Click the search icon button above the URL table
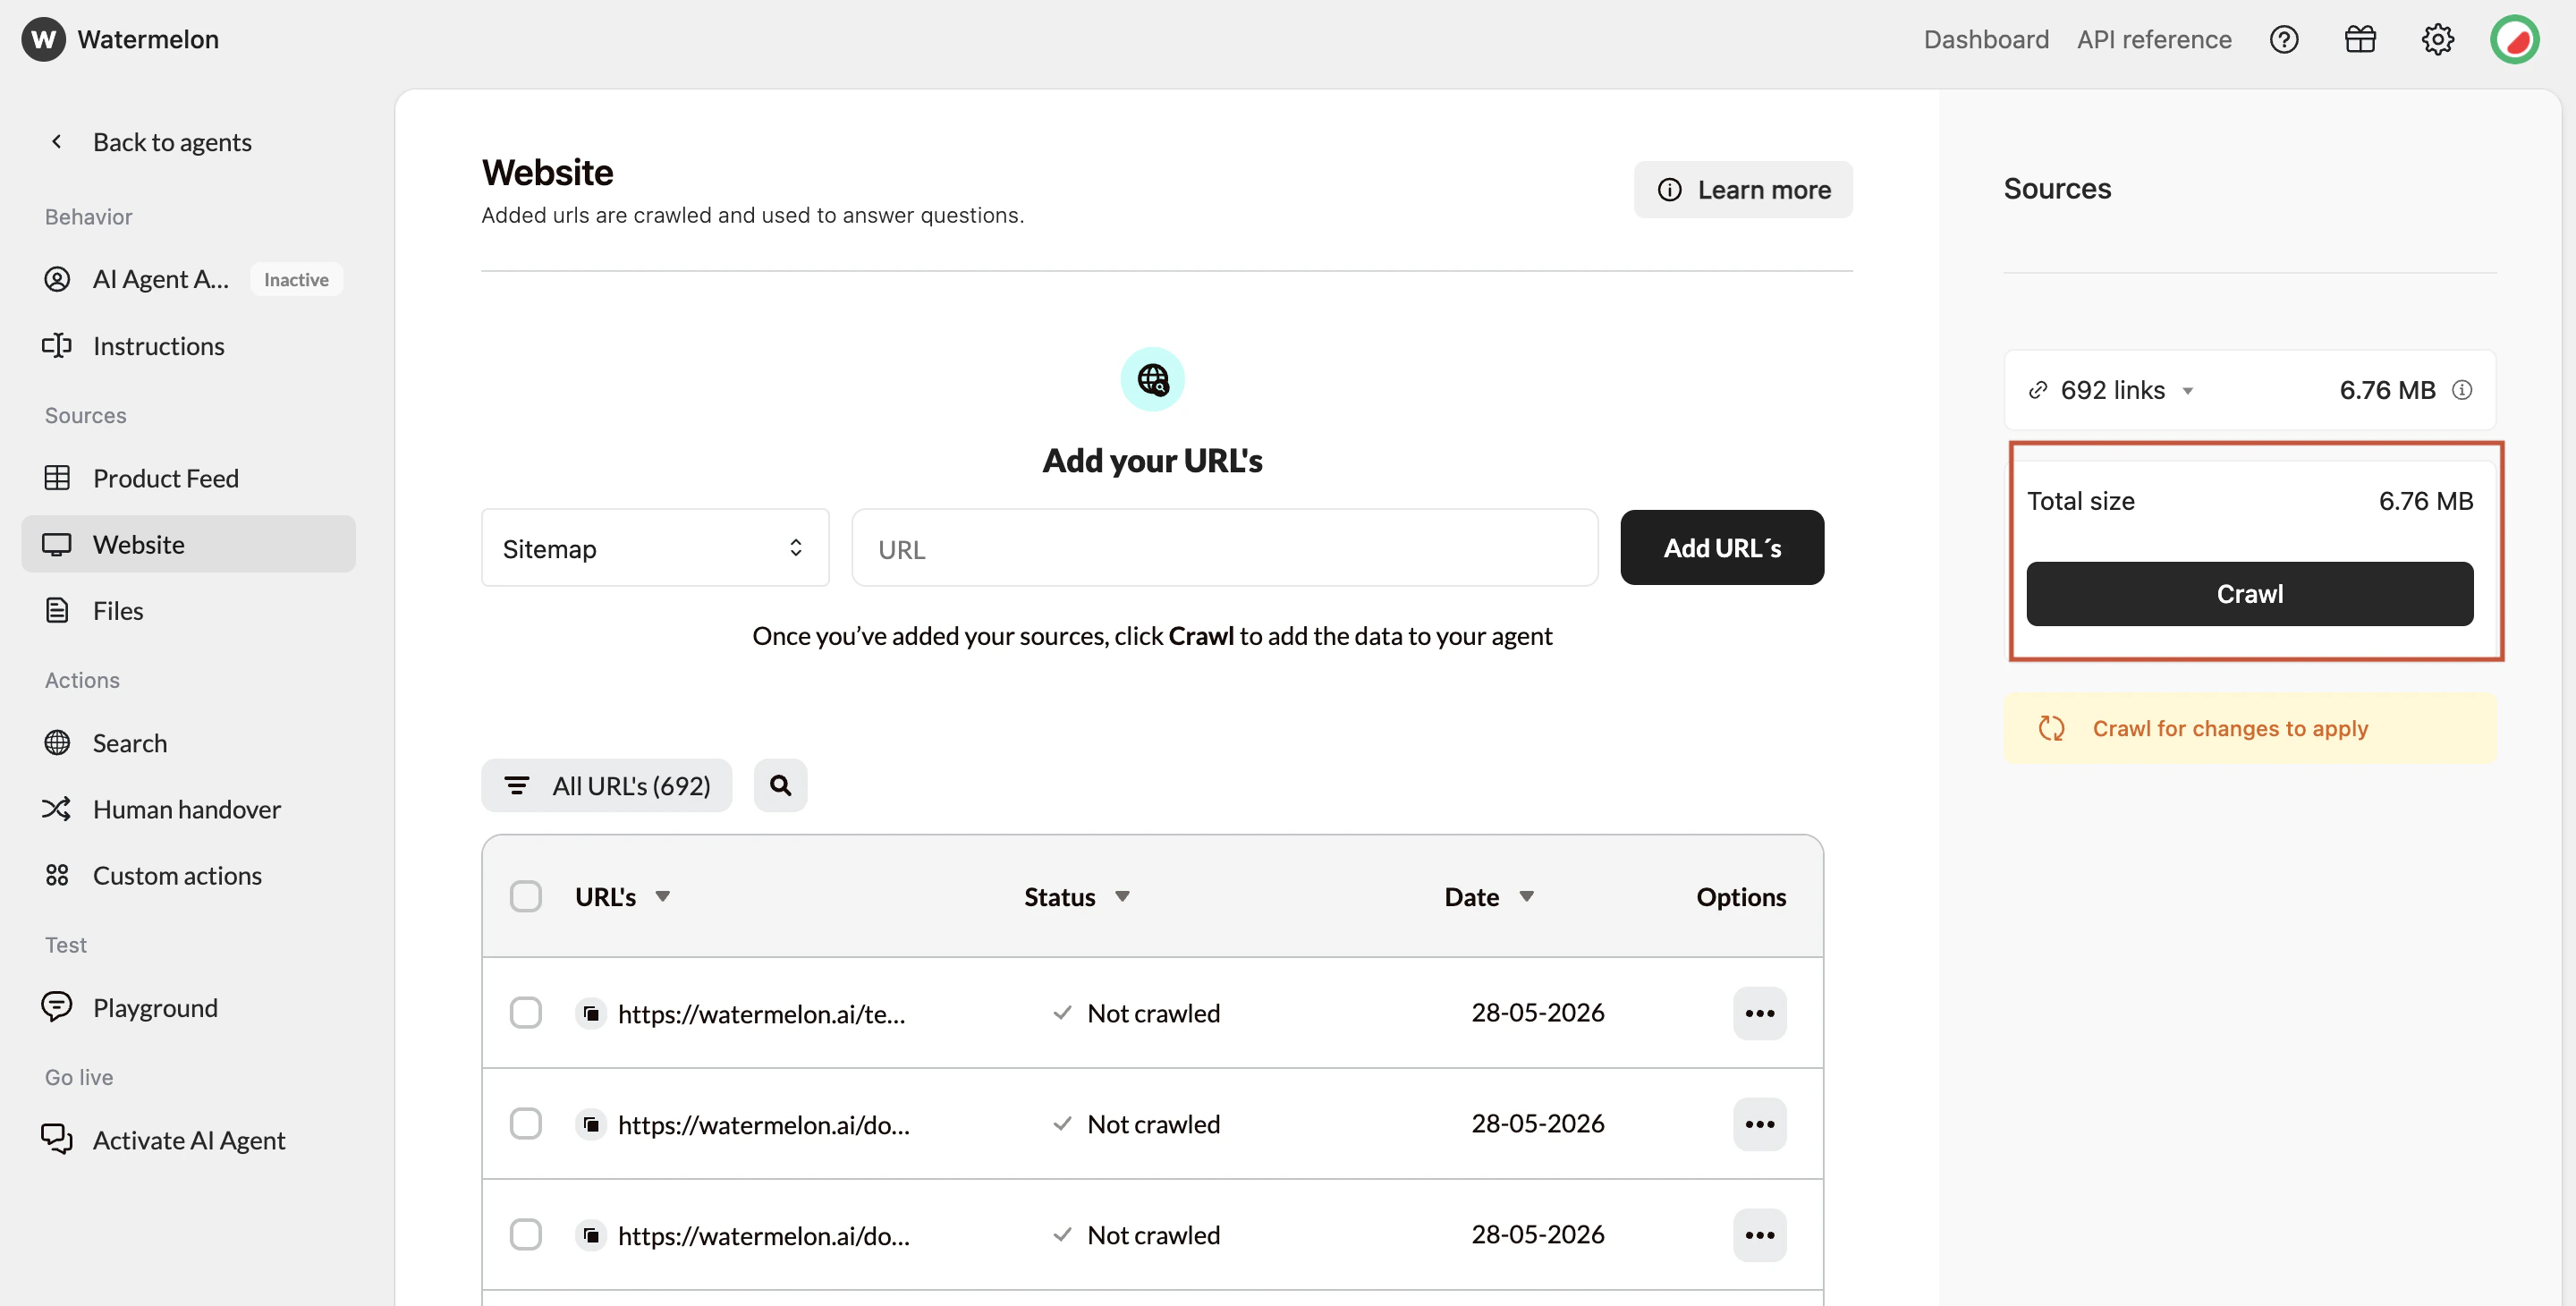Screen dimensions: 2576x1306 780,785
